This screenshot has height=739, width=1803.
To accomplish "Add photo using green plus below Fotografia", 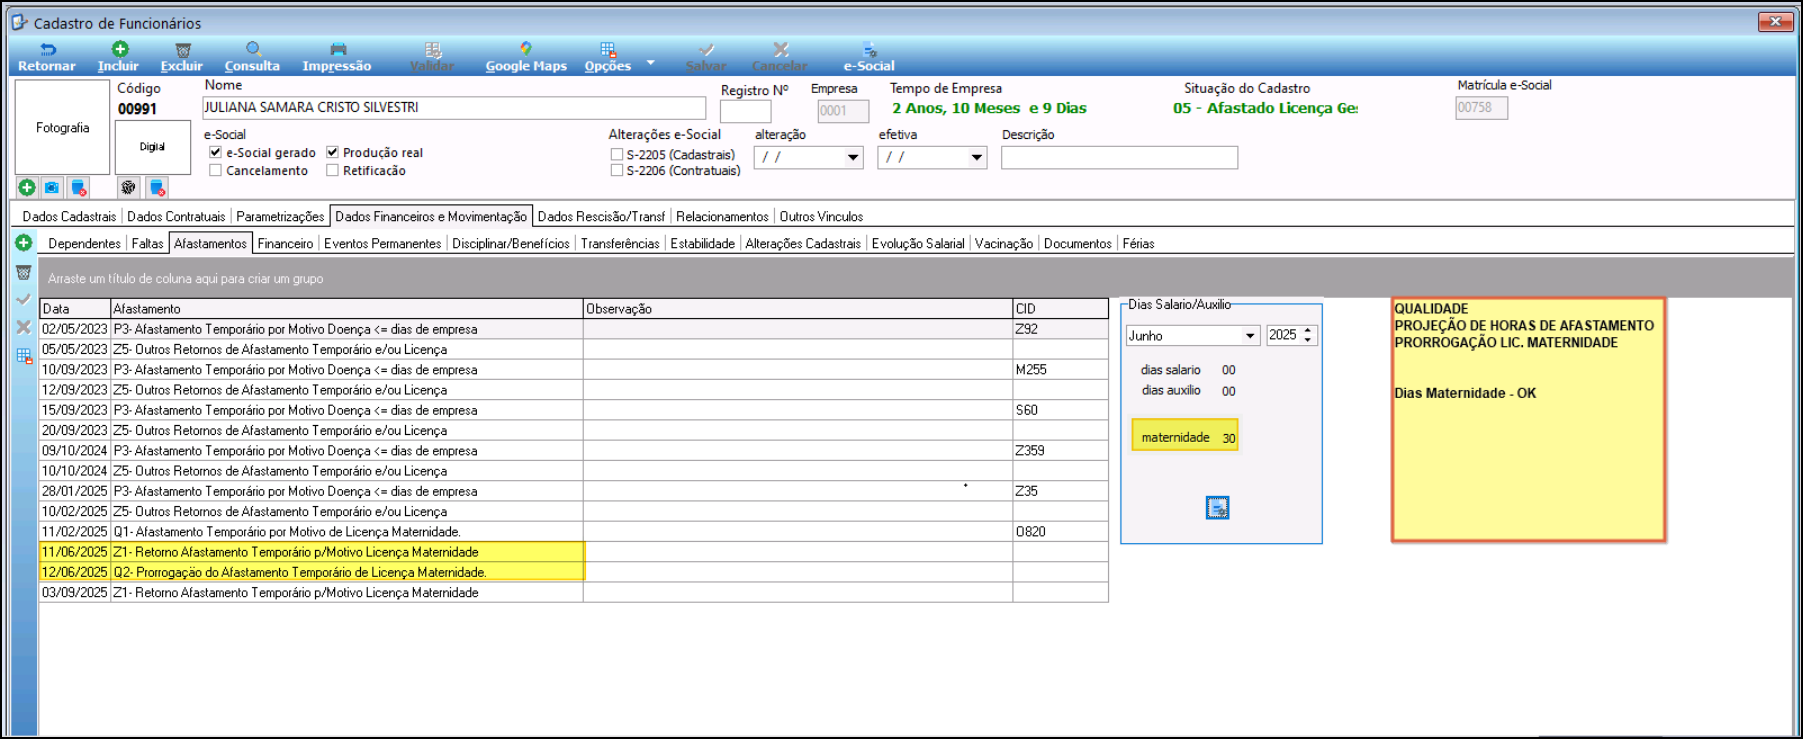I will point(27,187).
